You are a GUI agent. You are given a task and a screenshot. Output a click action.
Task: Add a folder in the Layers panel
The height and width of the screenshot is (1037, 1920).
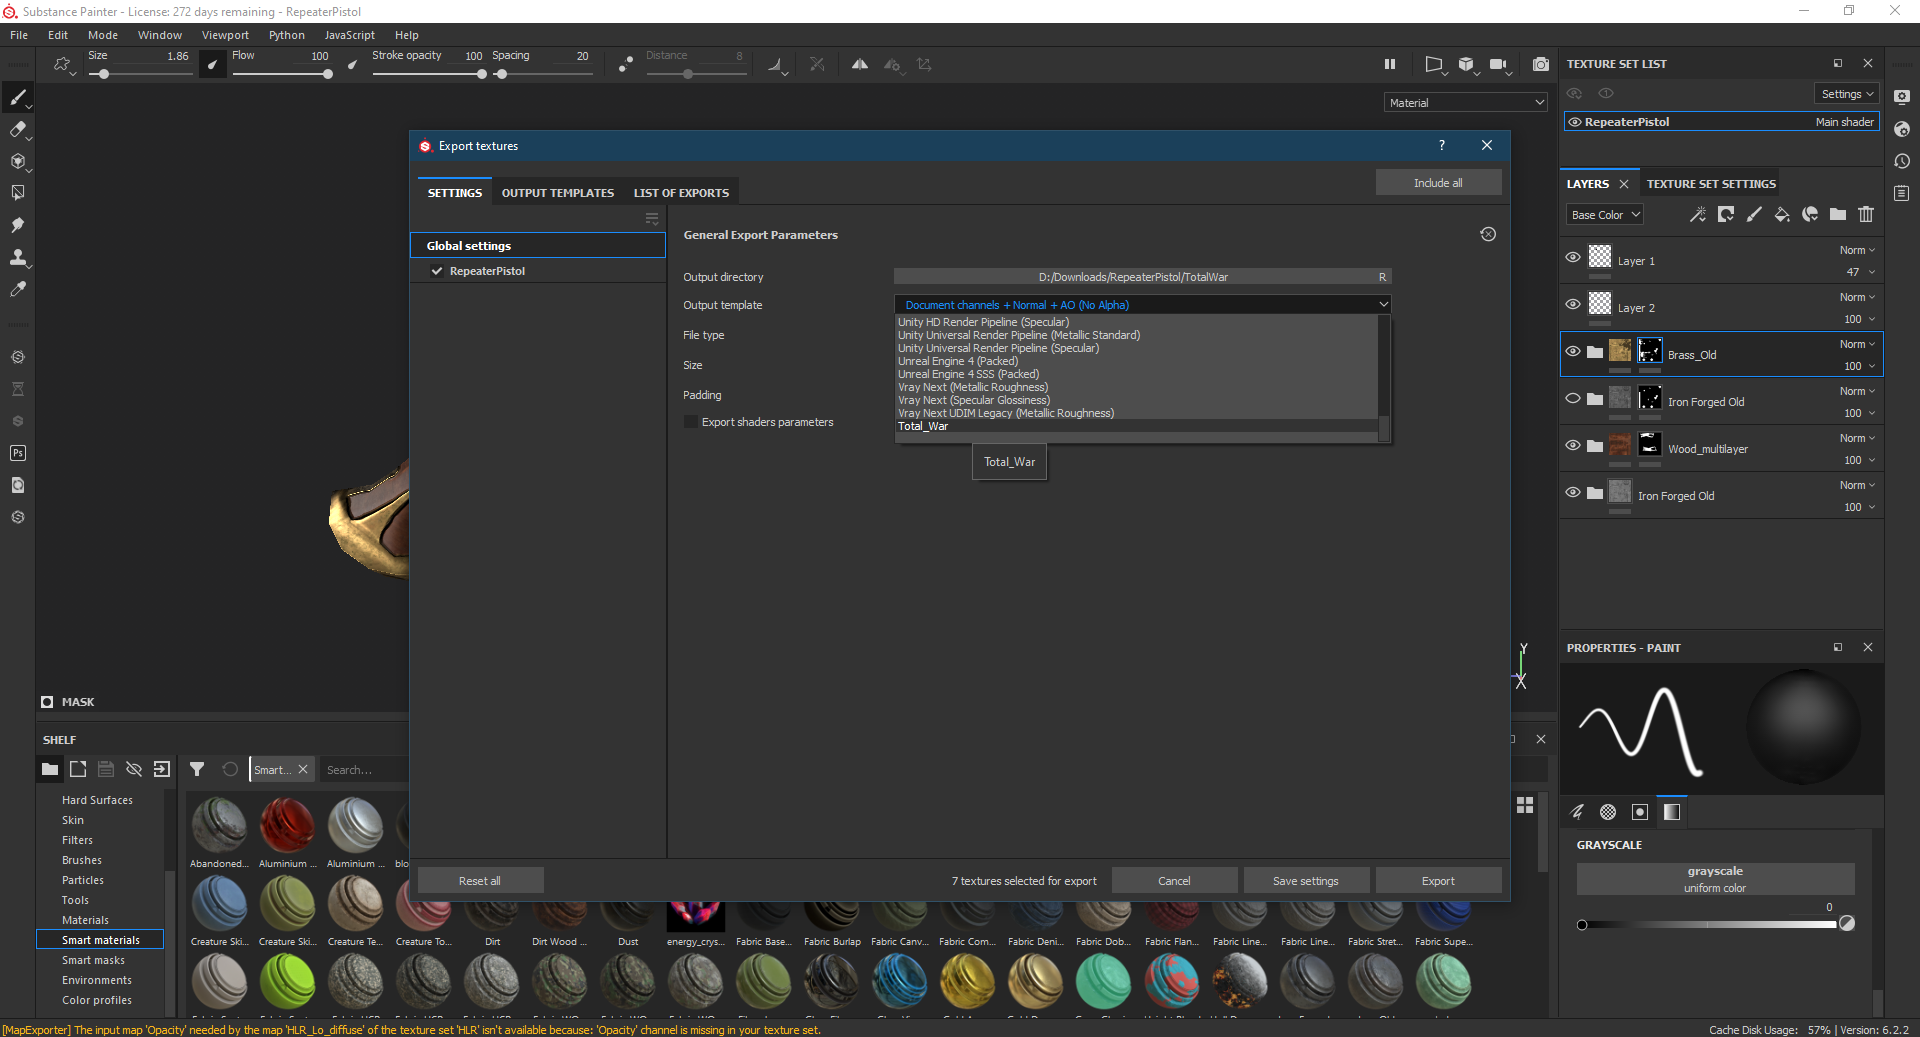(1838, 214)
